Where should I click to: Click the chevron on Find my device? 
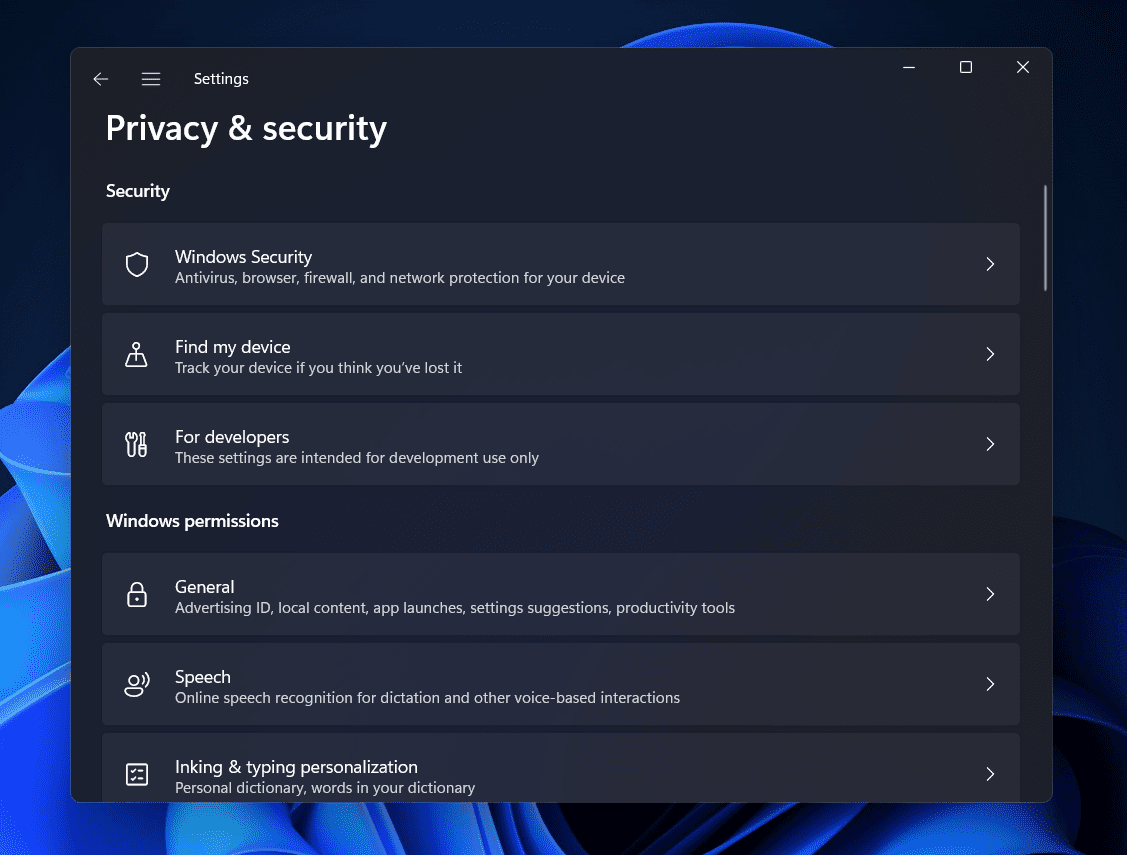pyautogui.click(x=990, y=354)
